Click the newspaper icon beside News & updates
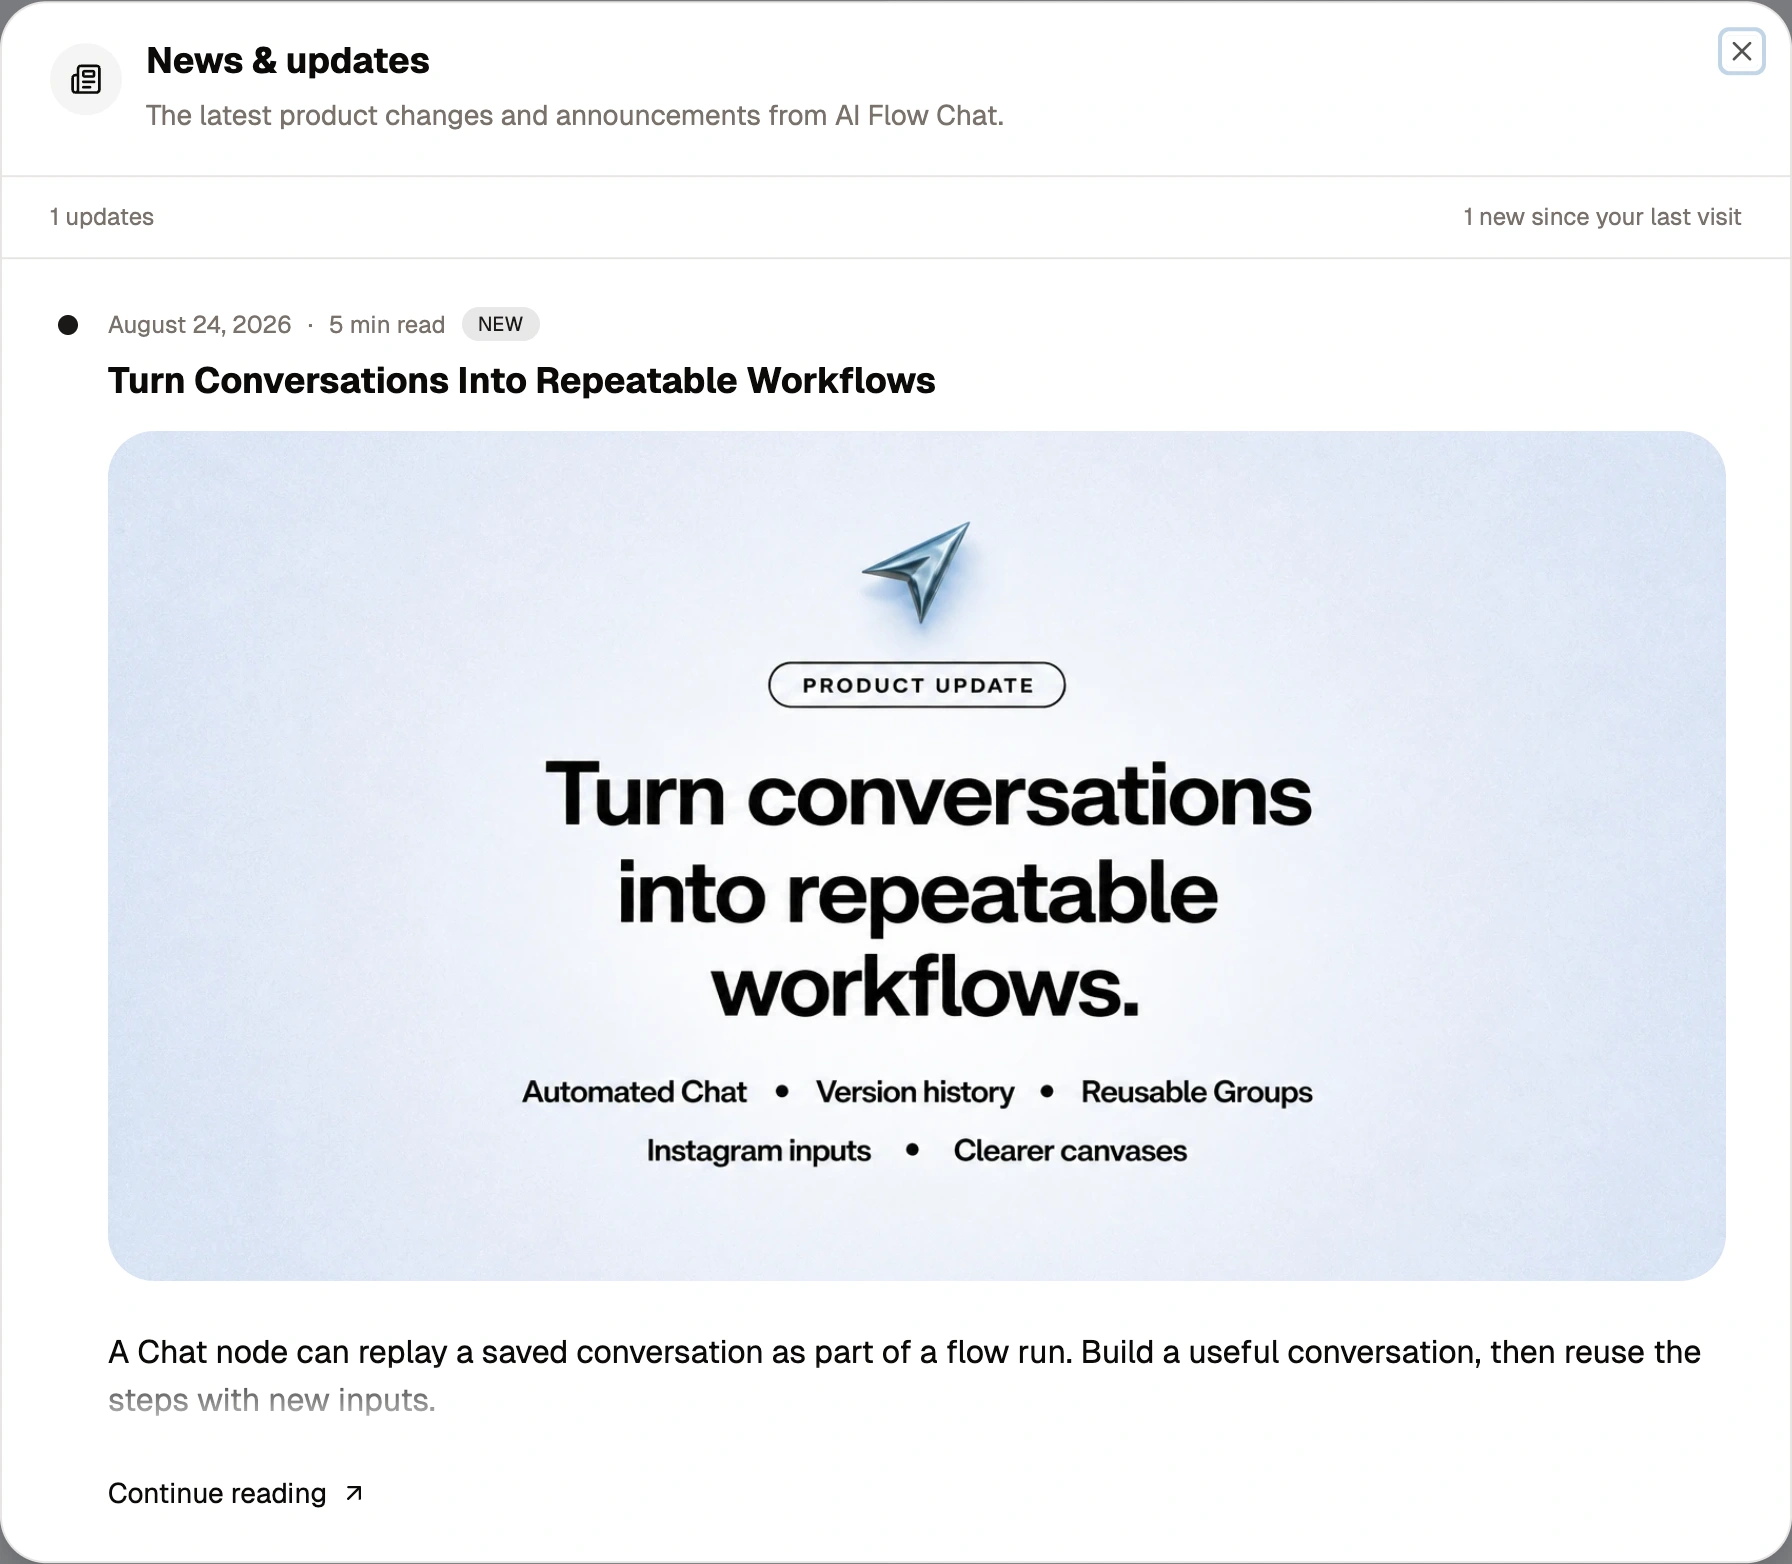This screenshot has height=1564, width=1792. tap(86, 79)
